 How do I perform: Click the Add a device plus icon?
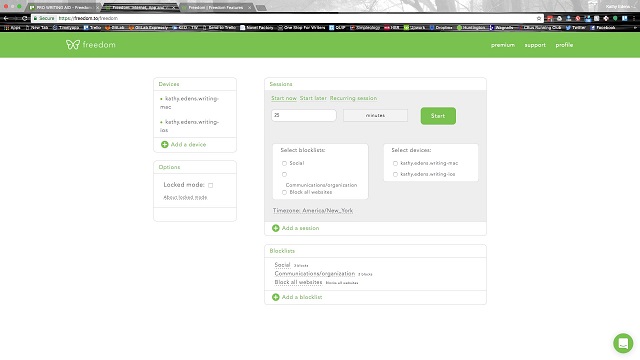(x=164, y=144)
